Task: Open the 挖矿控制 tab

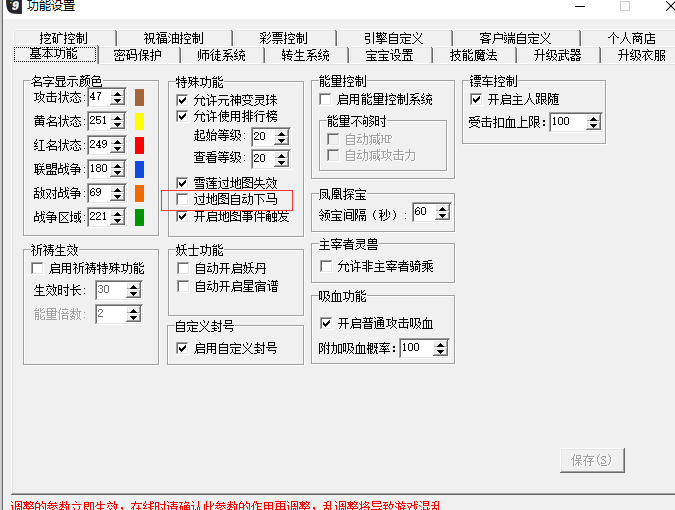Action: pyautogui.click(x=65, y=38)
